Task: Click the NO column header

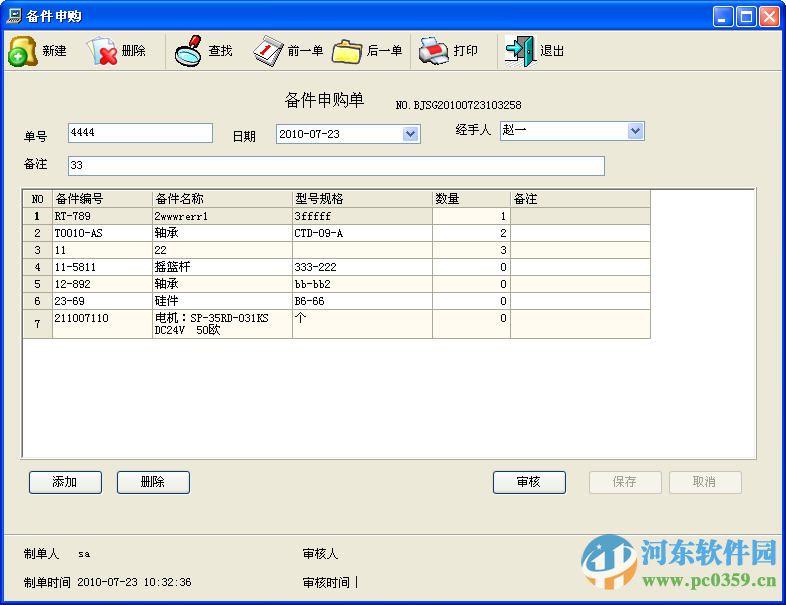Action: (x=38, y=199)
